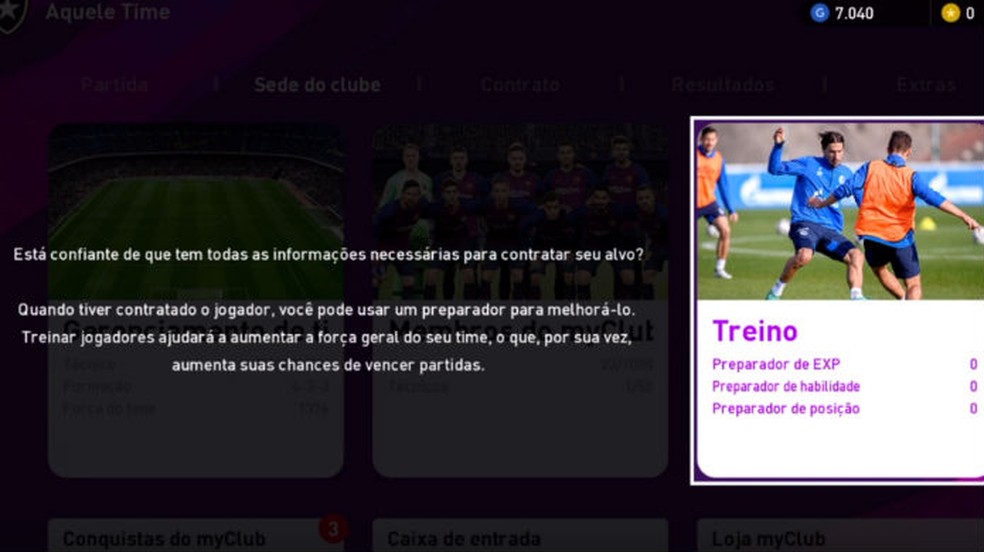Choose the Preparador de EXP entry

(x=844, y=364)
